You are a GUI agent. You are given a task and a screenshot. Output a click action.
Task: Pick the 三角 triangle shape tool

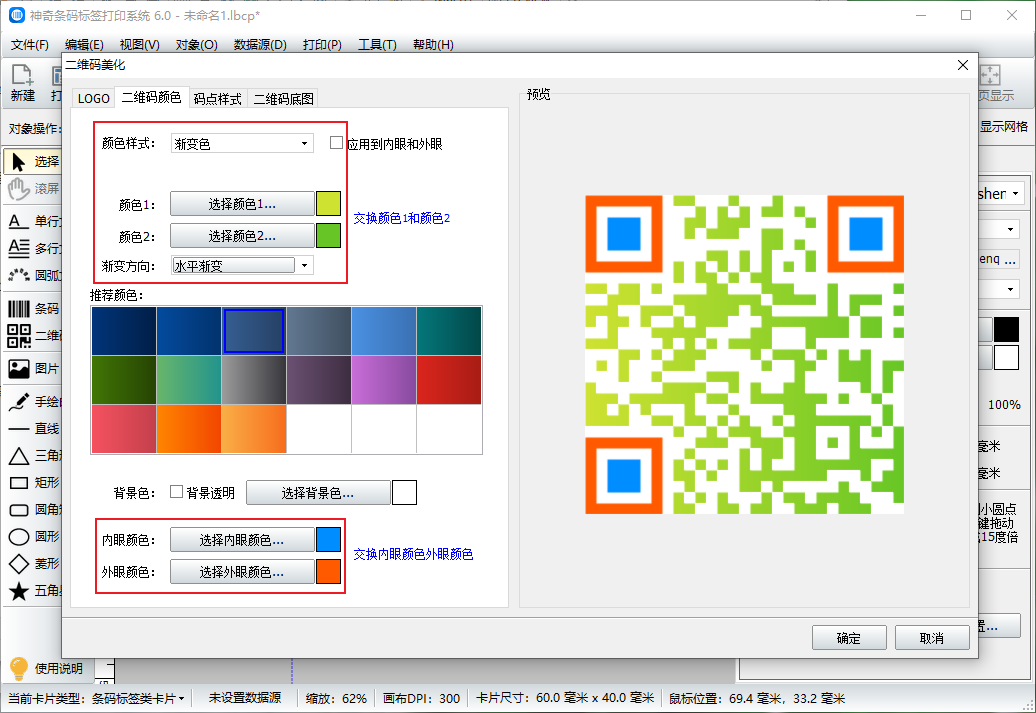point(33,455)
